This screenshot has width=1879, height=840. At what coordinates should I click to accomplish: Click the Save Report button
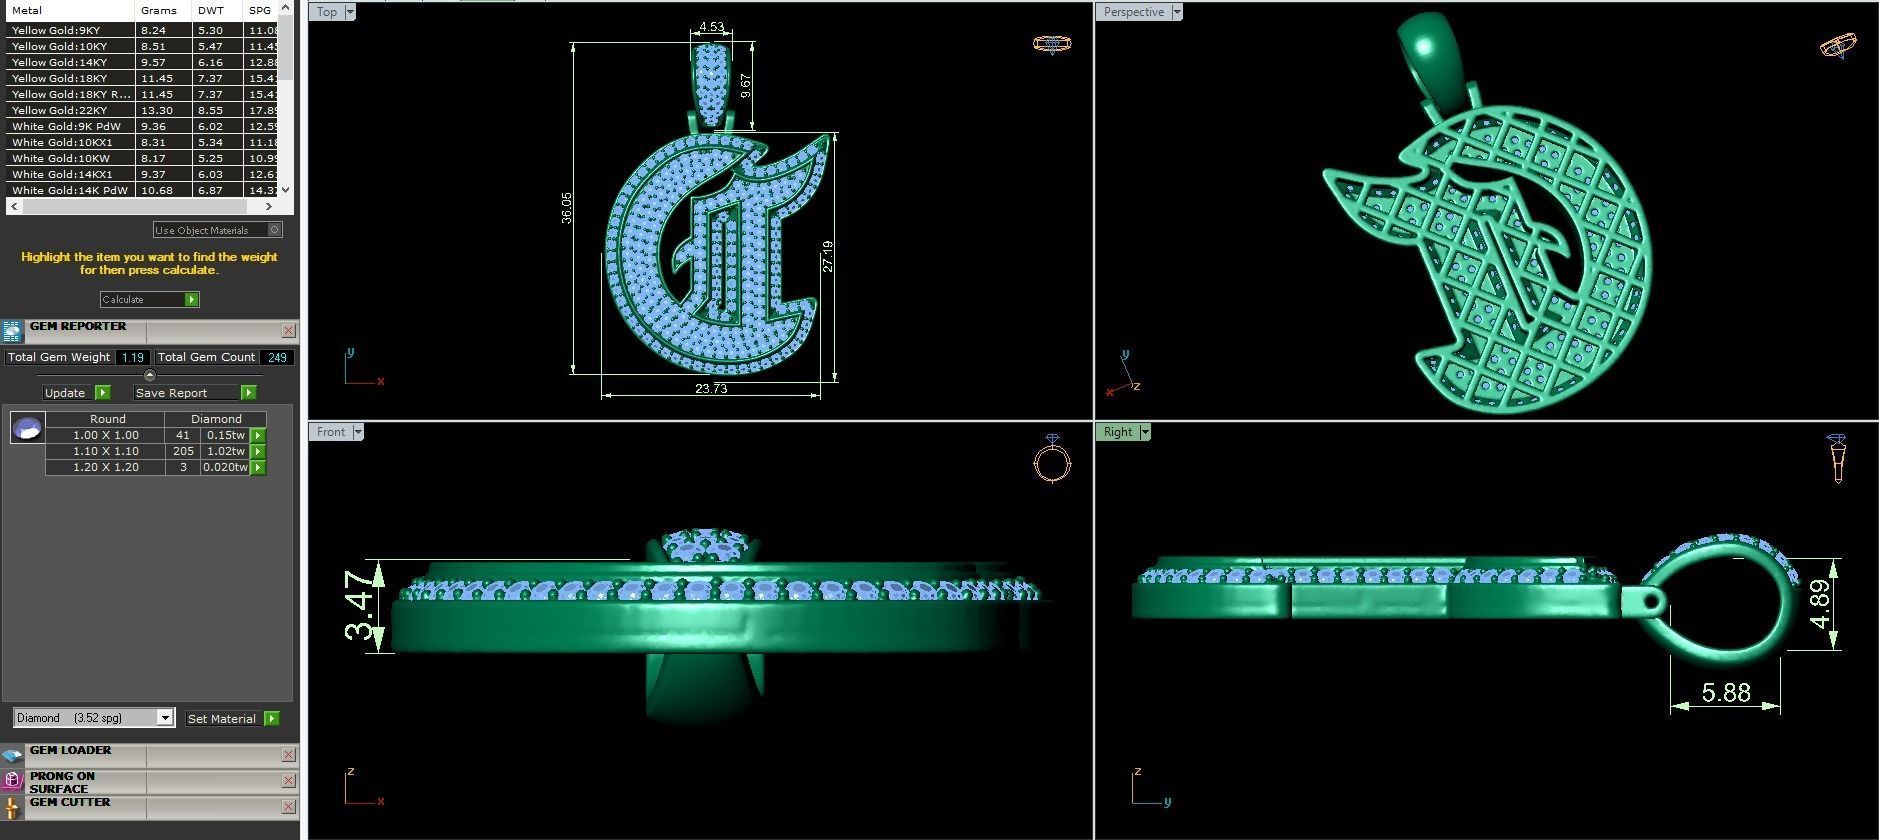[x=187, y=393]
